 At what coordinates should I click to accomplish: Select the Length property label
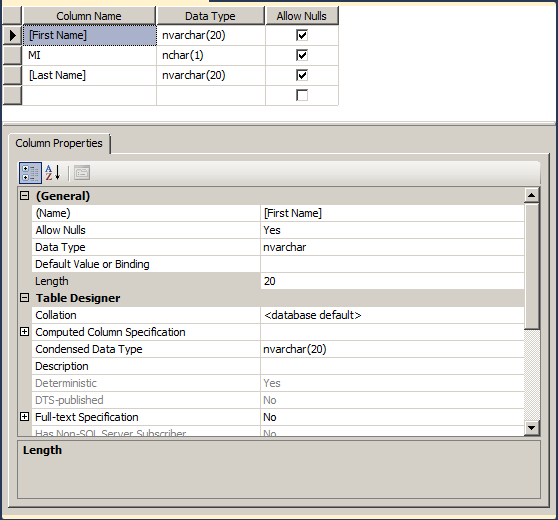(x=146, y=281)
